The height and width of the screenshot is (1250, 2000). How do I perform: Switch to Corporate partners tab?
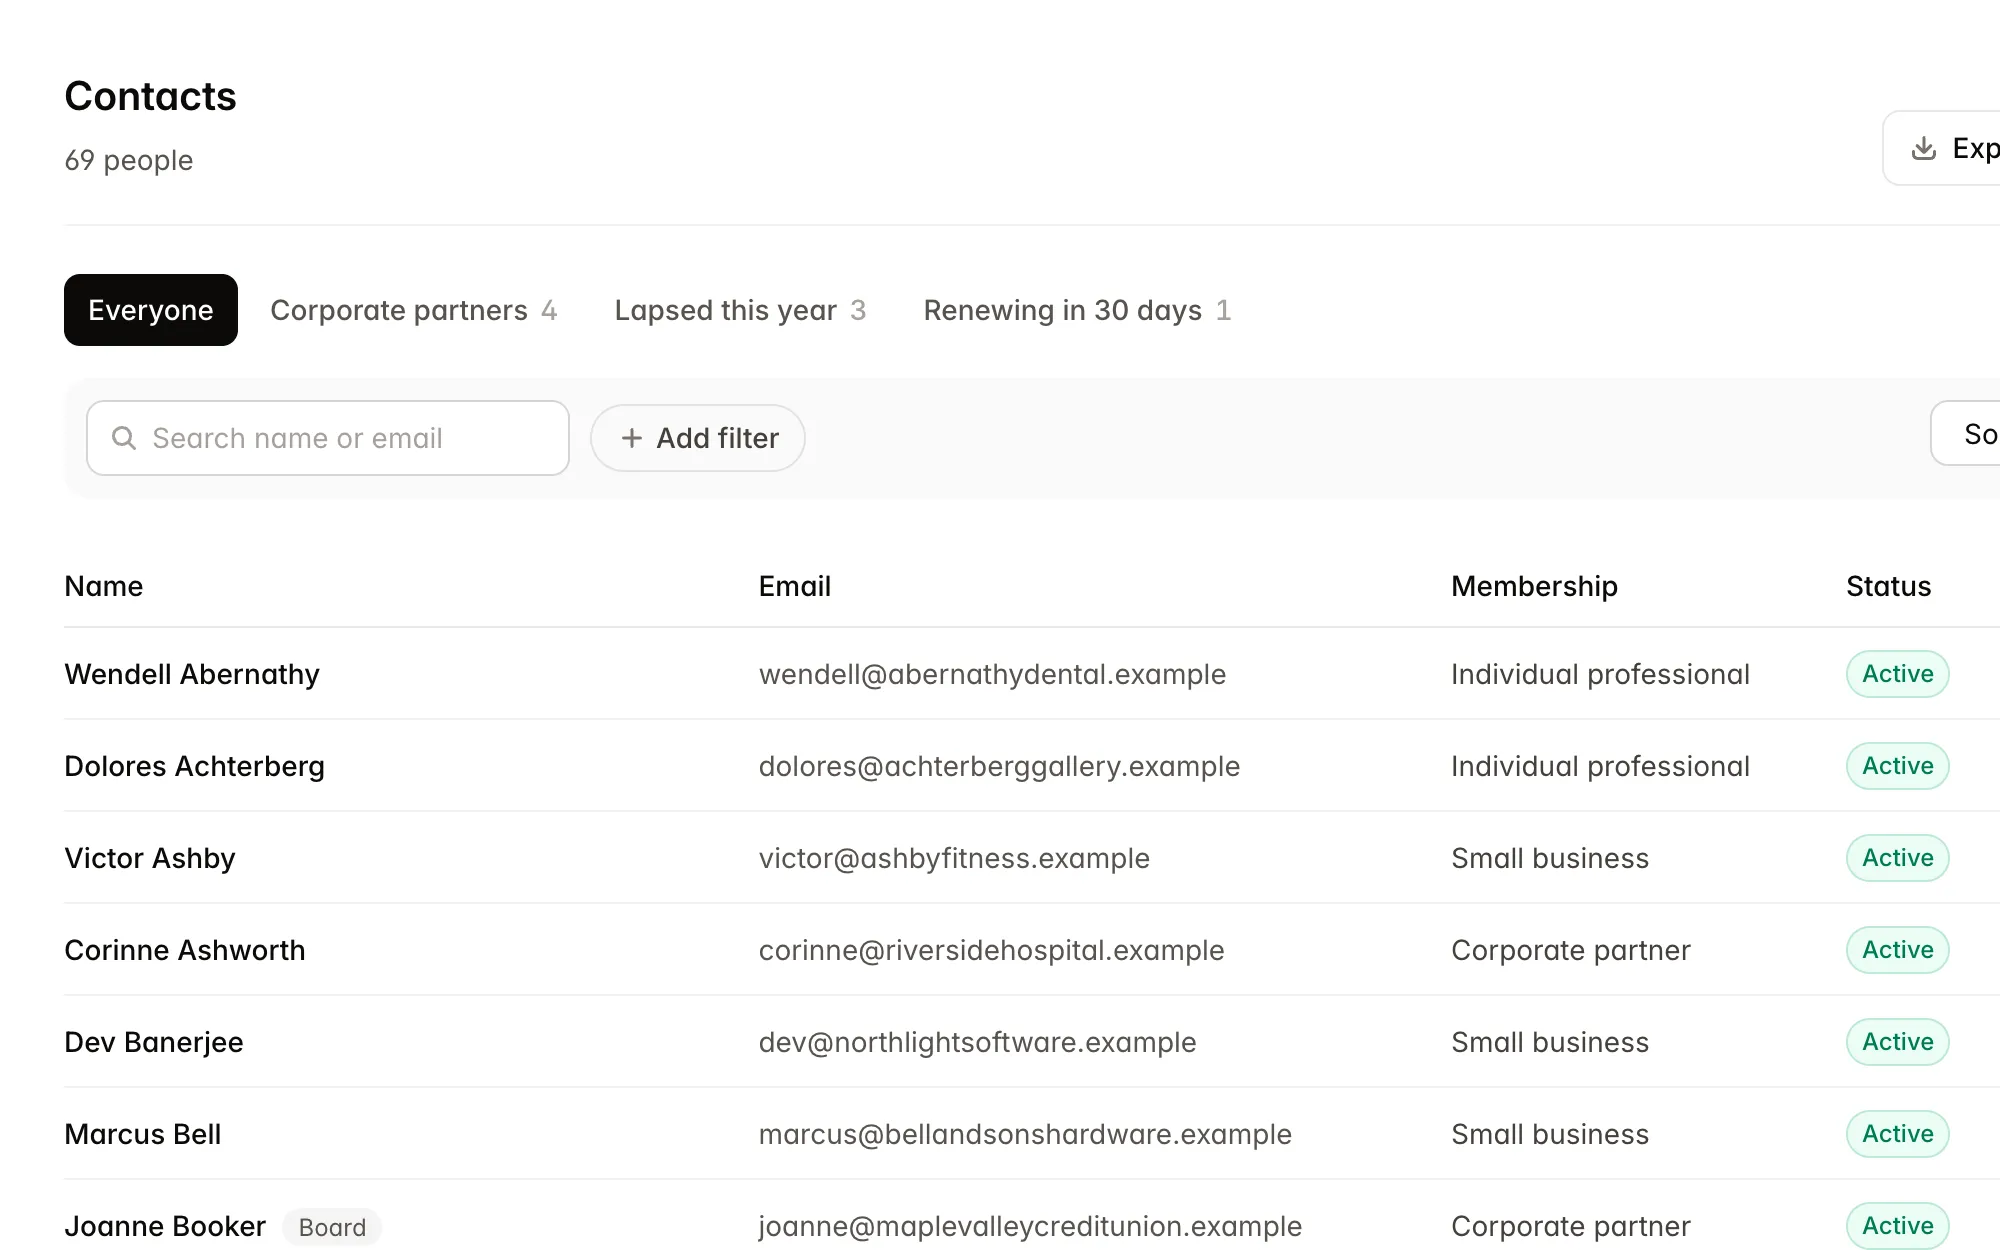point(413,310)
